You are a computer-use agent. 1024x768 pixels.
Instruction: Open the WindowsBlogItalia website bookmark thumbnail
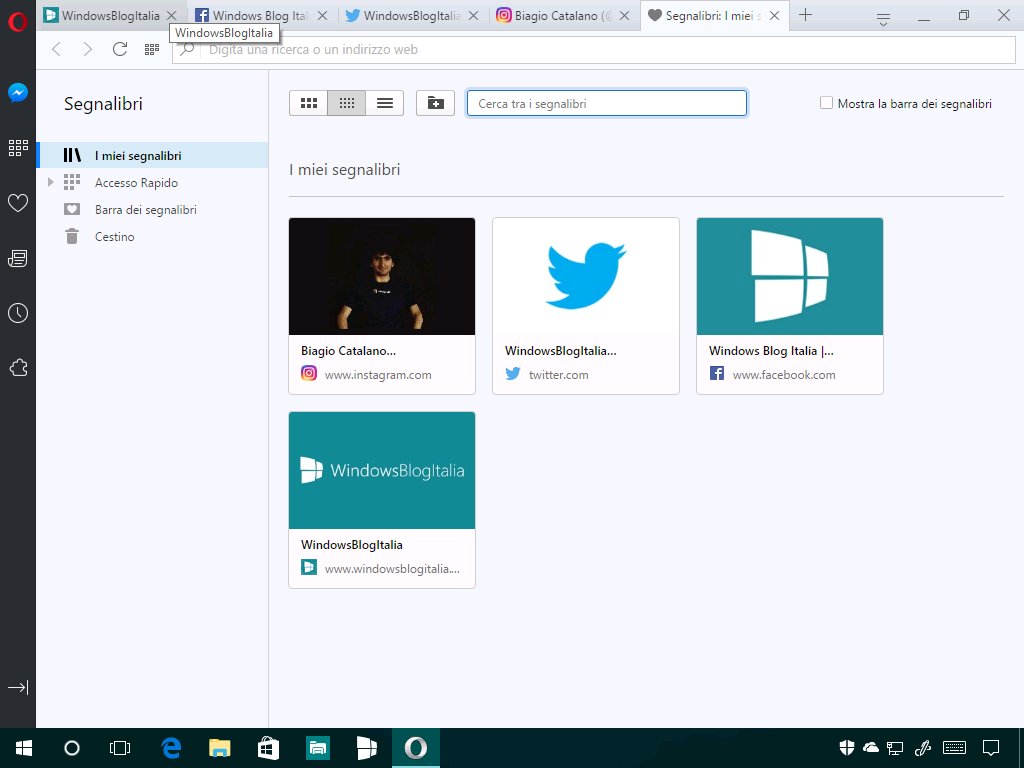[x=382, y=470]
